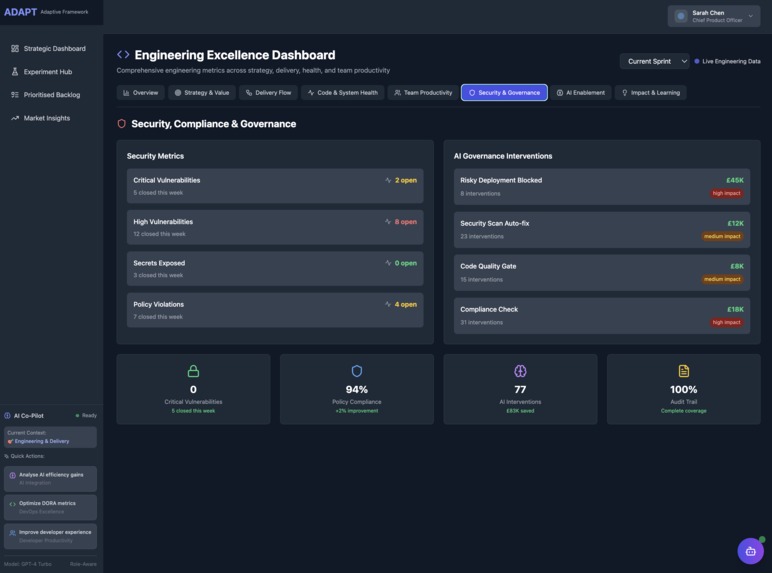This screenshot has width=772, height=573.
Task: Click the people icon on Improve developer experience
Action: (x=13, y=533)
